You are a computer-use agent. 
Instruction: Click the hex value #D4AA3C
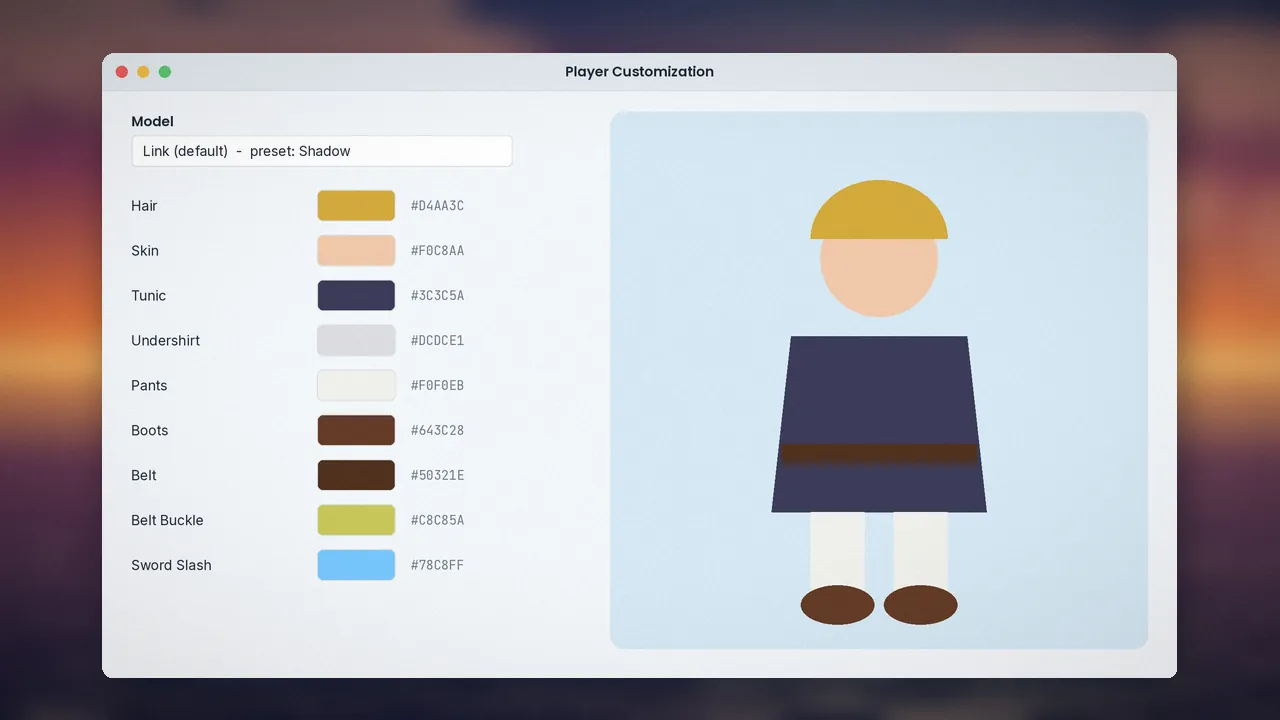(437, 206)
